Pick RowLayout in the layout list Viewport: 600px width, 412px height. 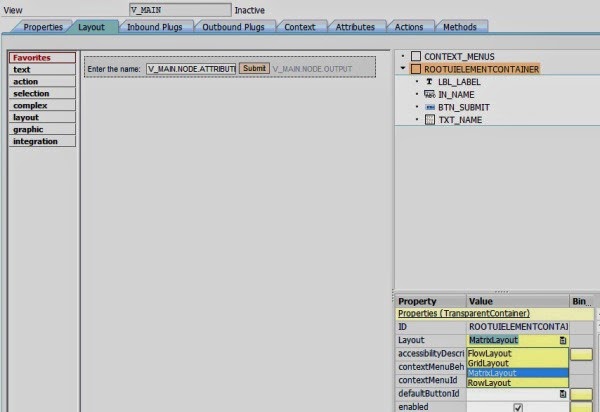(489, 382)
